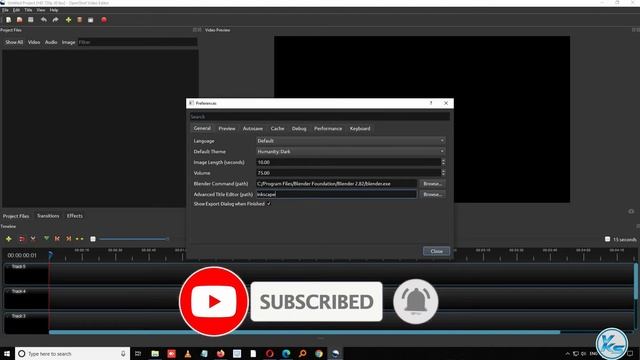
Task: Click Browse for Blender Command path
Action: (x=433, y=184)
